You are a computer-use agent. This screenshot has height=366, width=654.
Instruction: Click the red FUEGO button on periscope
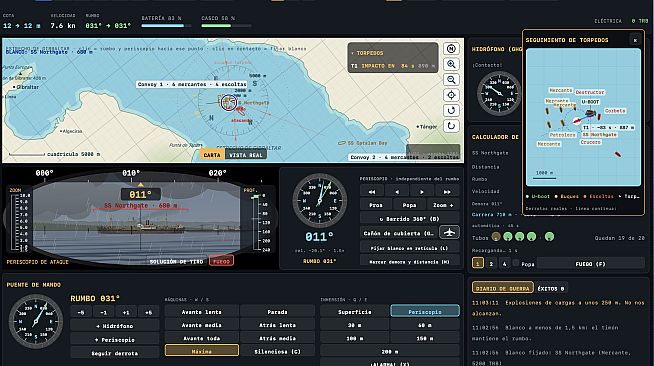(221, 261)
